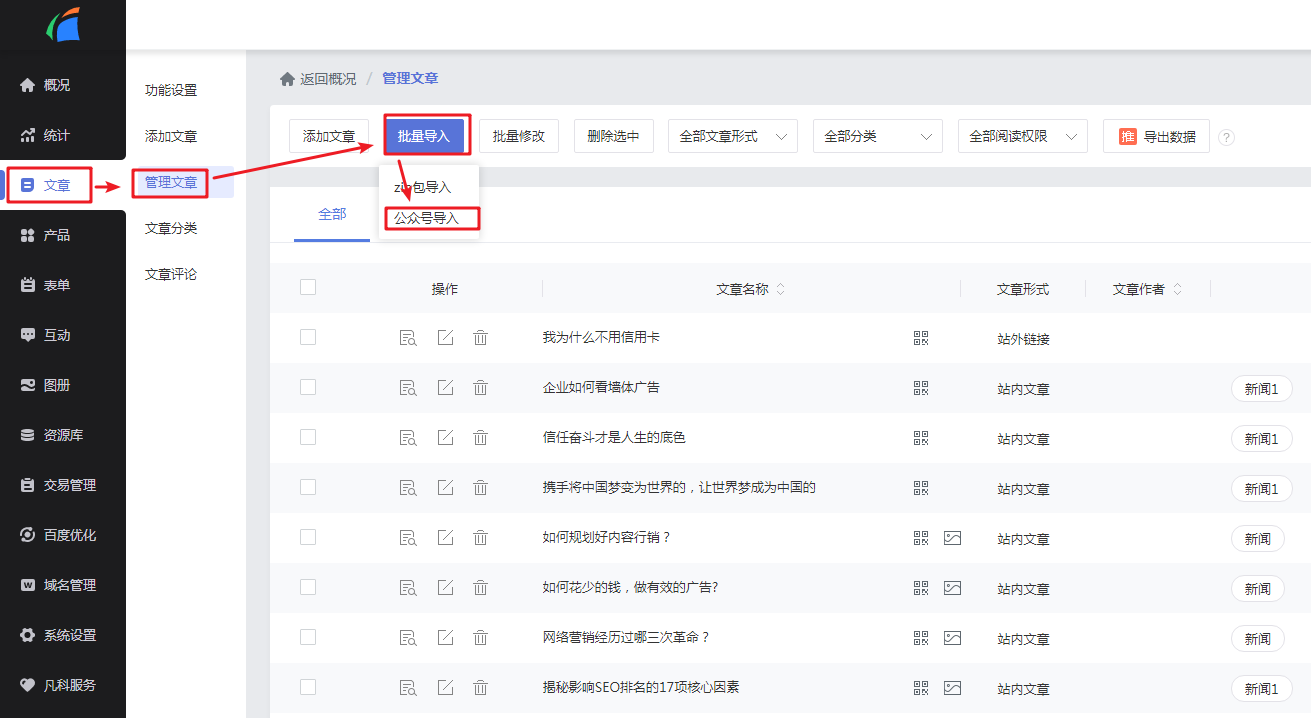Preview the article 携手将中国梦变为世界的

pyautogui.click(x=408, y=488)
